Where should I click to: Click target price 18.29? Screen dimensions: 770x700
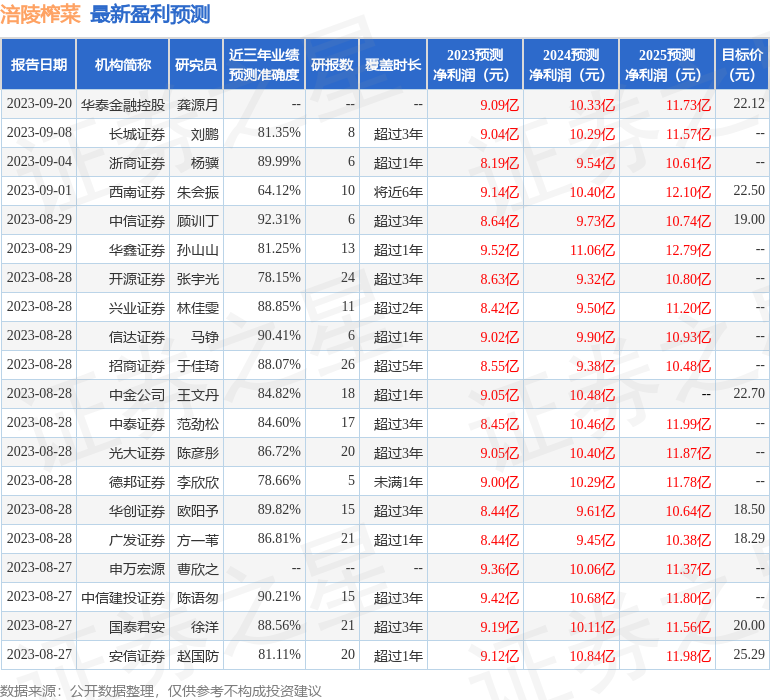click(749, 538)
